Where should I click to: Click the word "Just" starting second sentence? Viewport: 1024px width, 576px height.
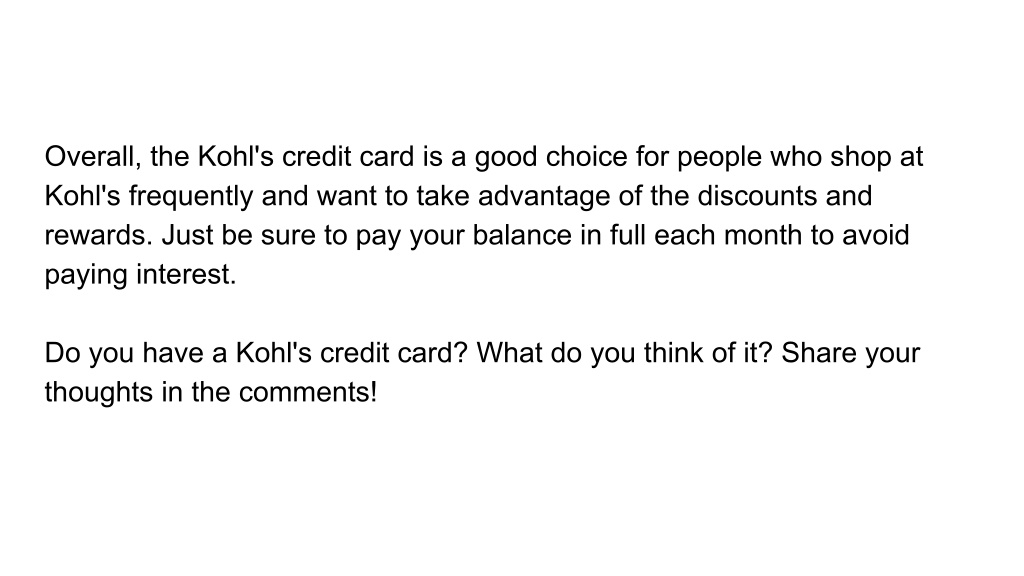(187, 235)
